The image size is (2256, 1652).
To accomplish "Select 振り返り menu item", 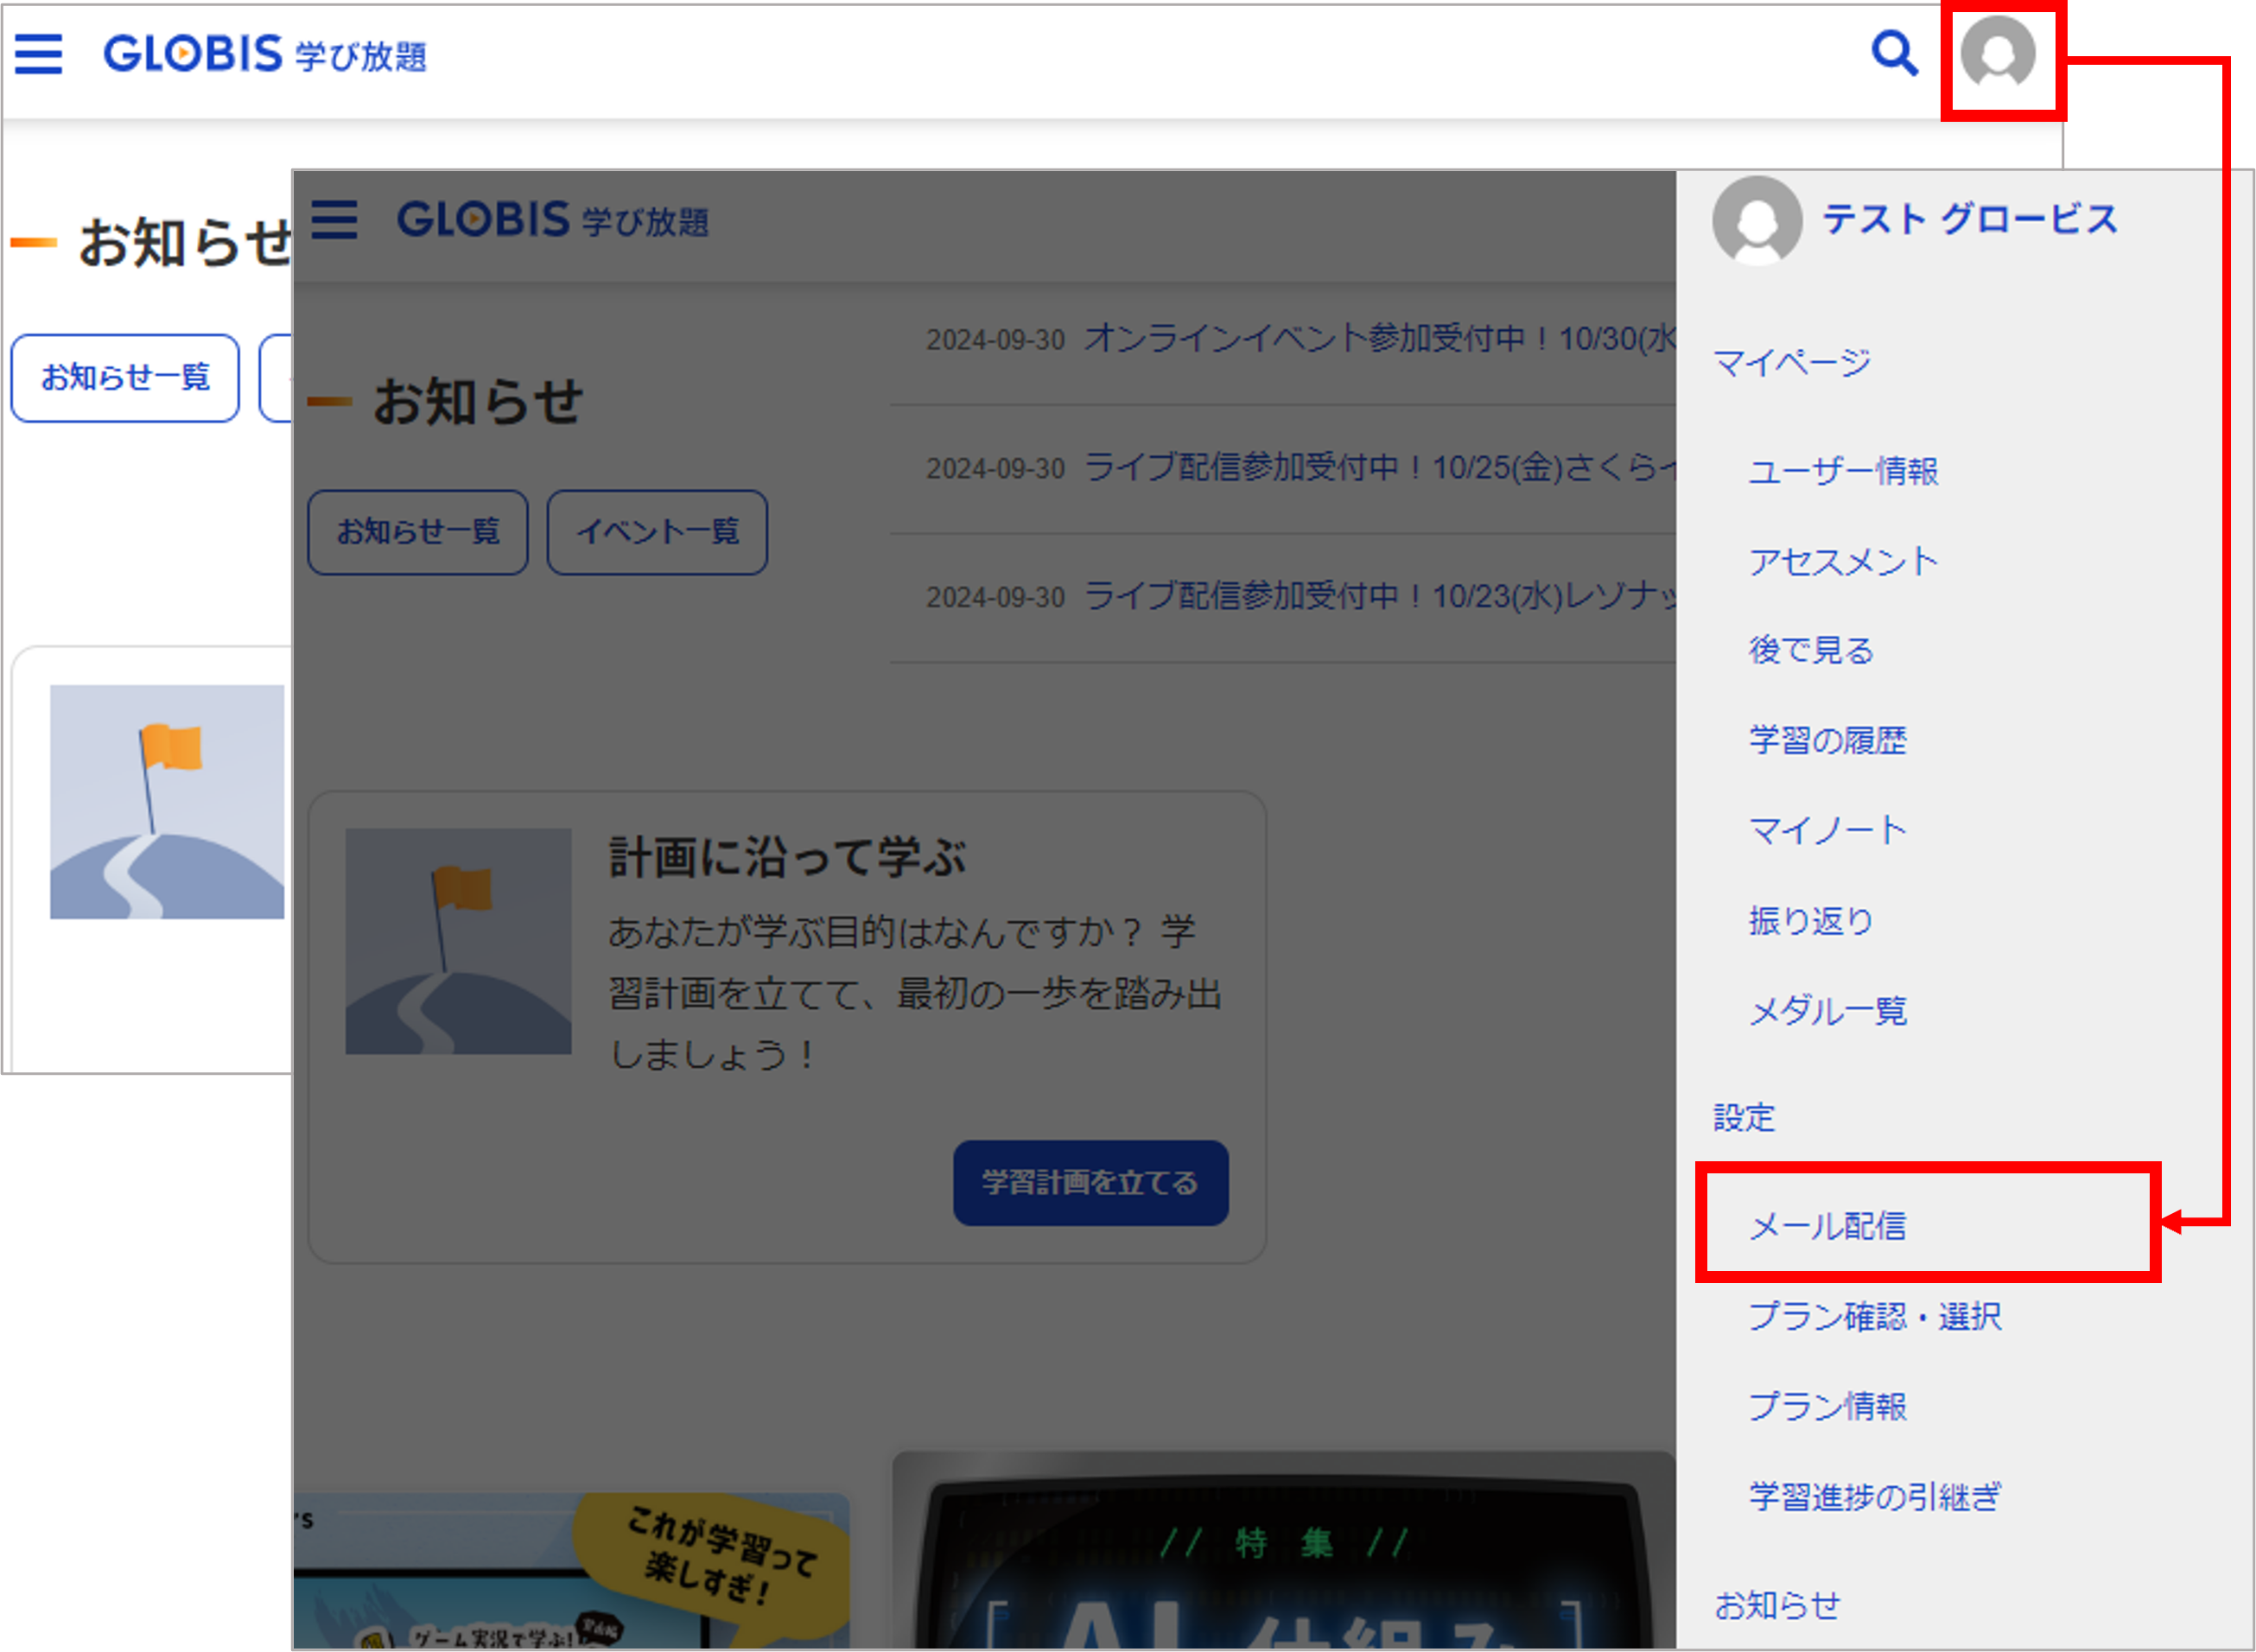I will coord(1810,920).
